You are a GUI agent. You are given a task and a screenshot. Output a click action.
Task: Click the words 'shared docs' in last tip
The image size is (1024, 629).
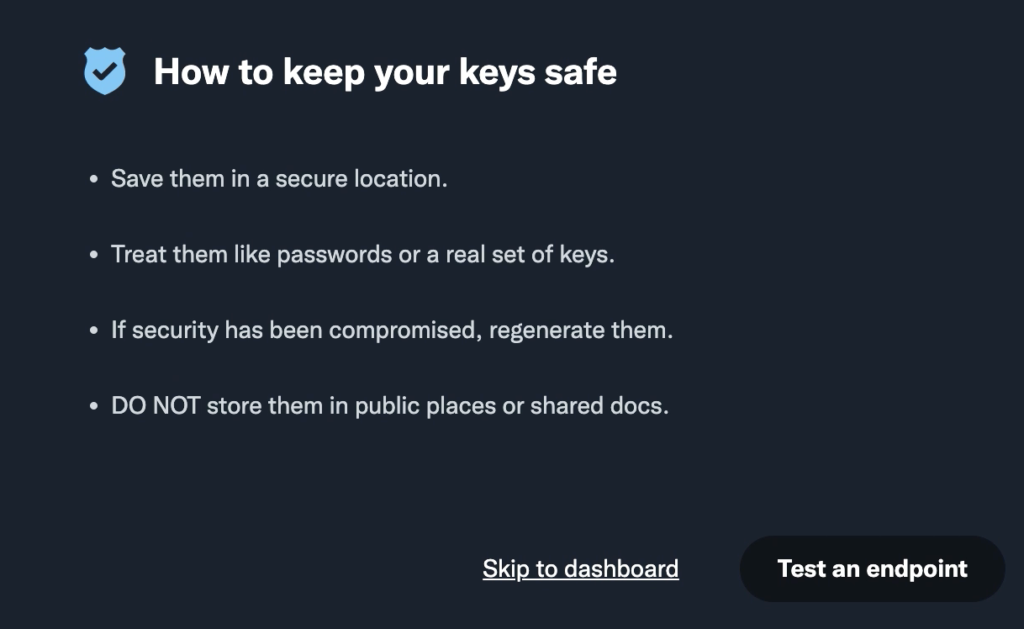[599, 406]
